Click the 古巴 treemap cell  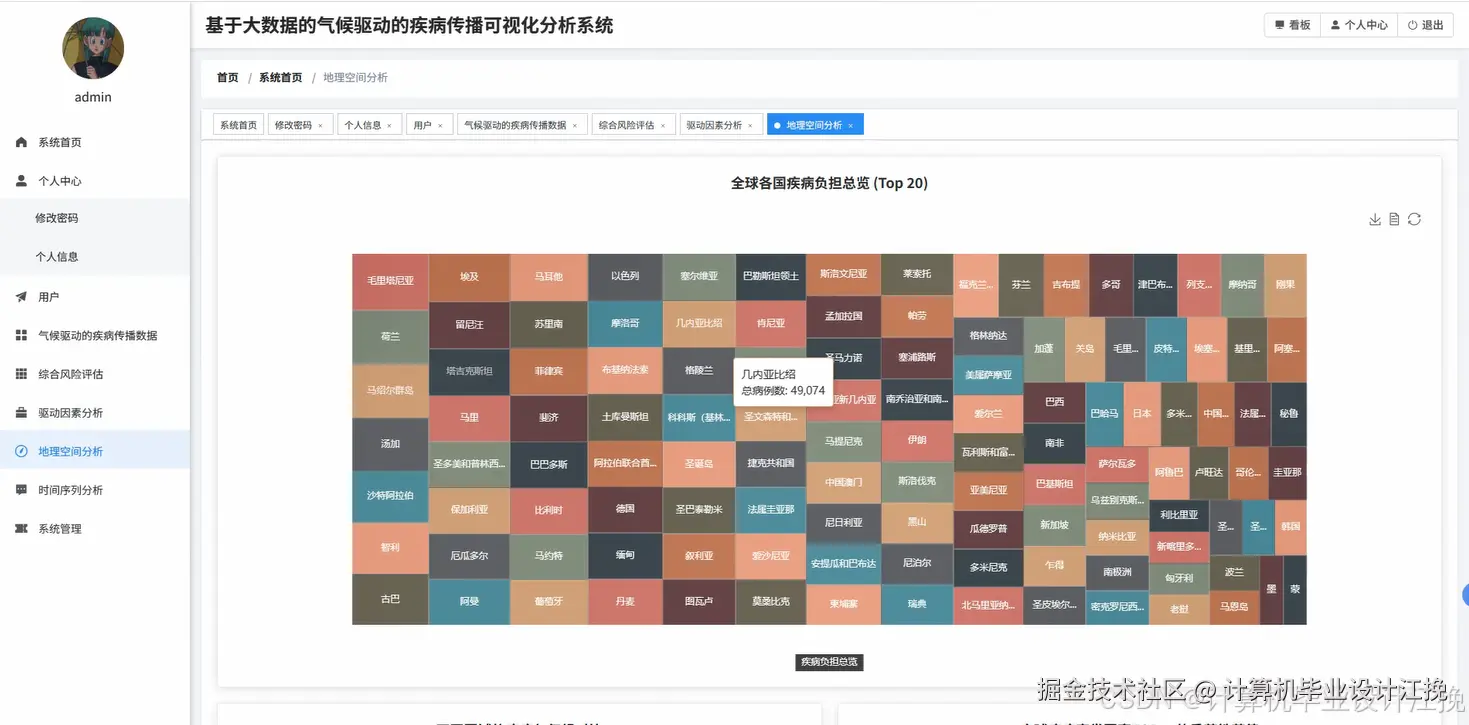(x=390, y=600)
